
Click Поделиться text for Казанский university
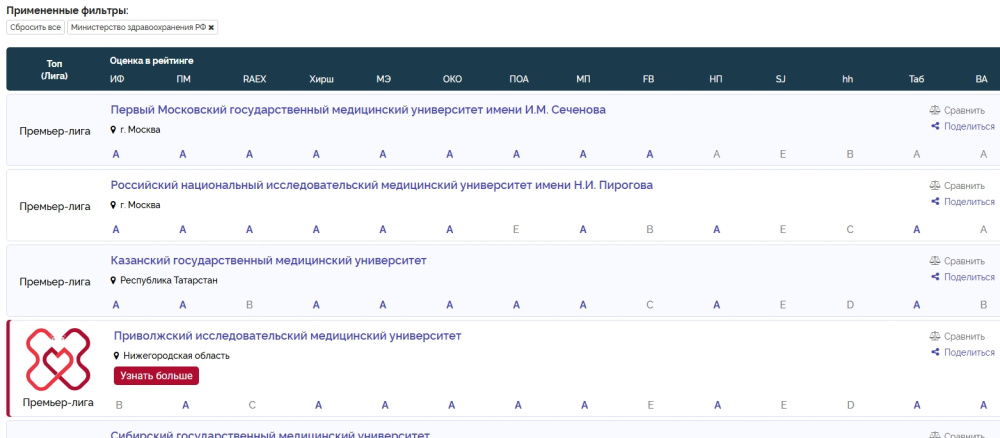click(x=969, y=277)
